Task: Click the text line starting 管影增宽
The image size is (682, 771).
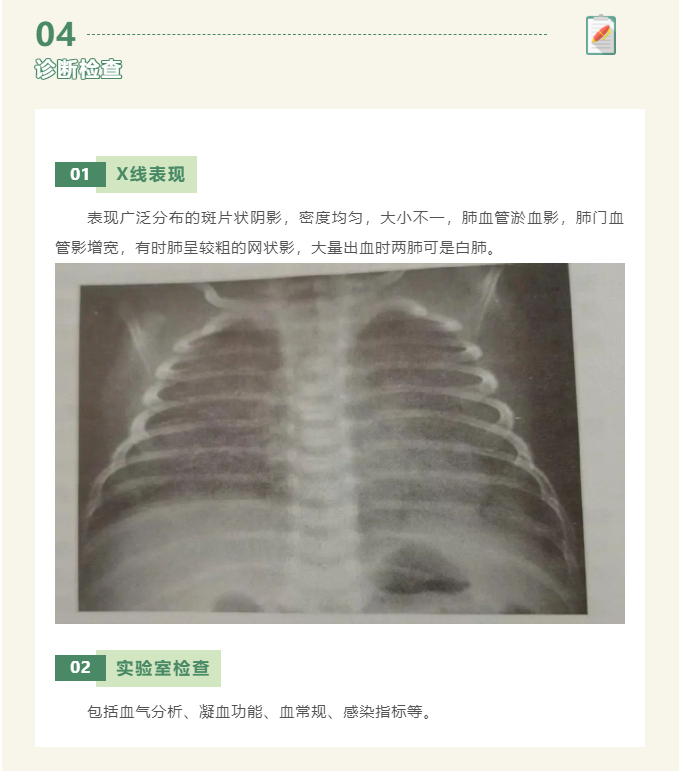Action: 276,247
